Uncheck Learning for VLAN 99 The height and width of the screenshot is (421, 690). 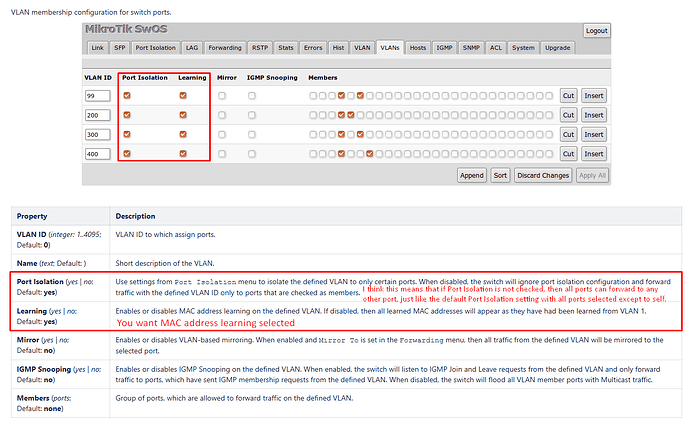coord(183,95)
